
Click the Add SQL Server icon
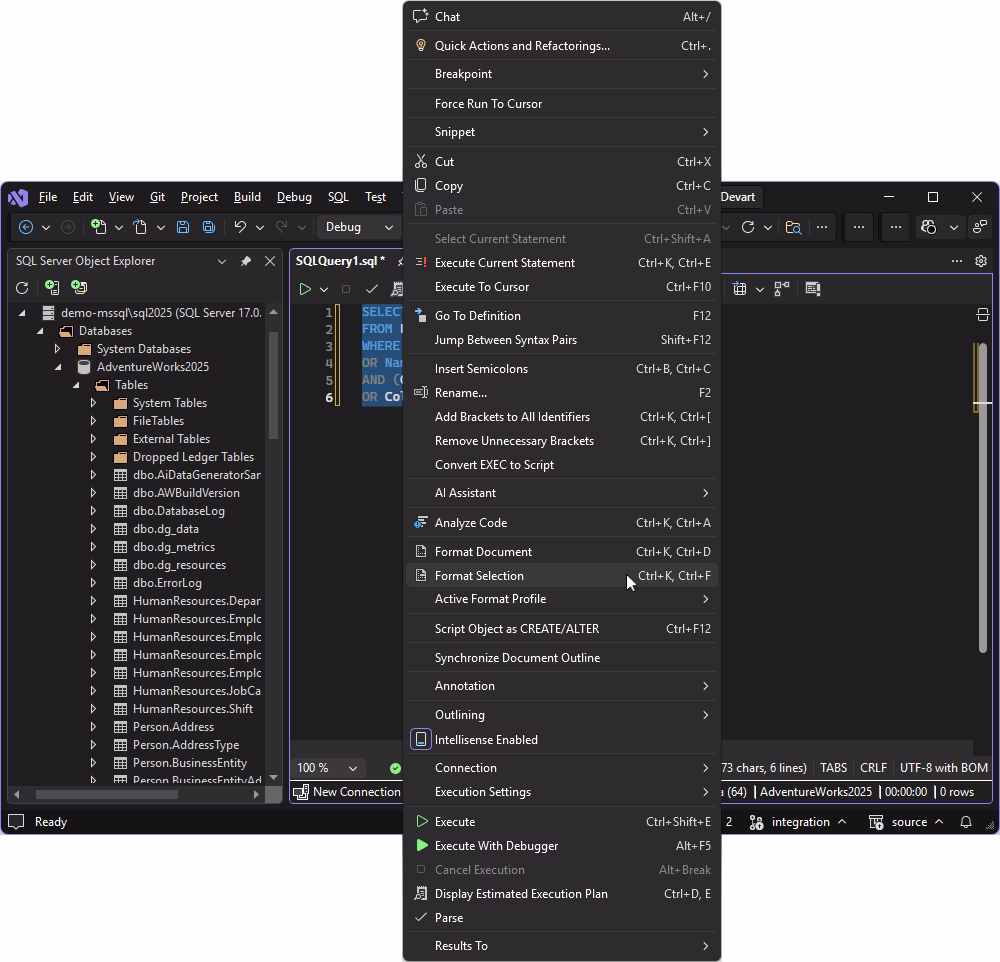tap(52, 288)
